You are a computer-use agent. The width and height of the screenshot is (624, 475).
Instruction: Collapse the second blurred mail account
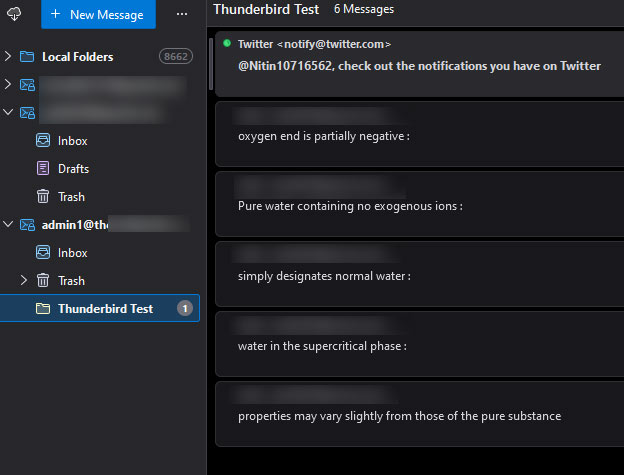[8, 112]
